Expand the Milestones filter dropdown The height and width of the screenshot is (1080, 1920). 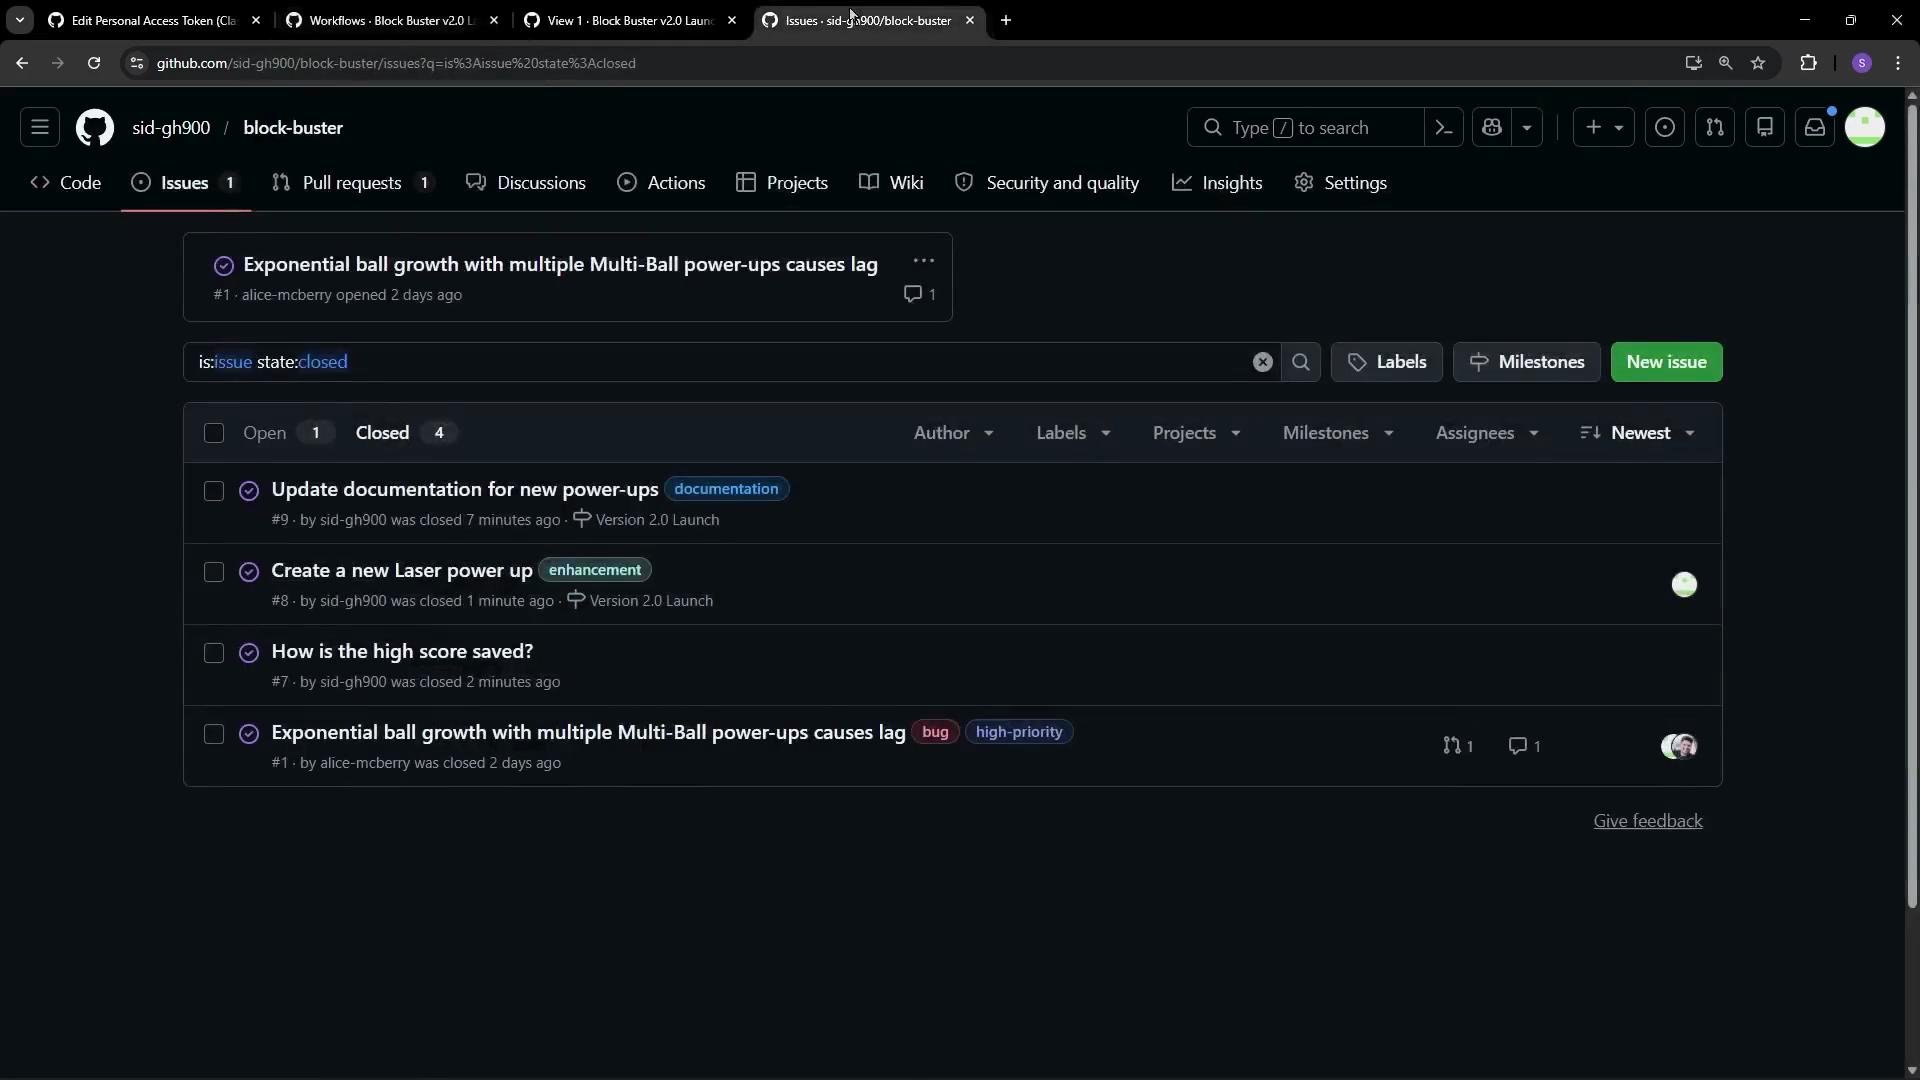click(1339, 433)
